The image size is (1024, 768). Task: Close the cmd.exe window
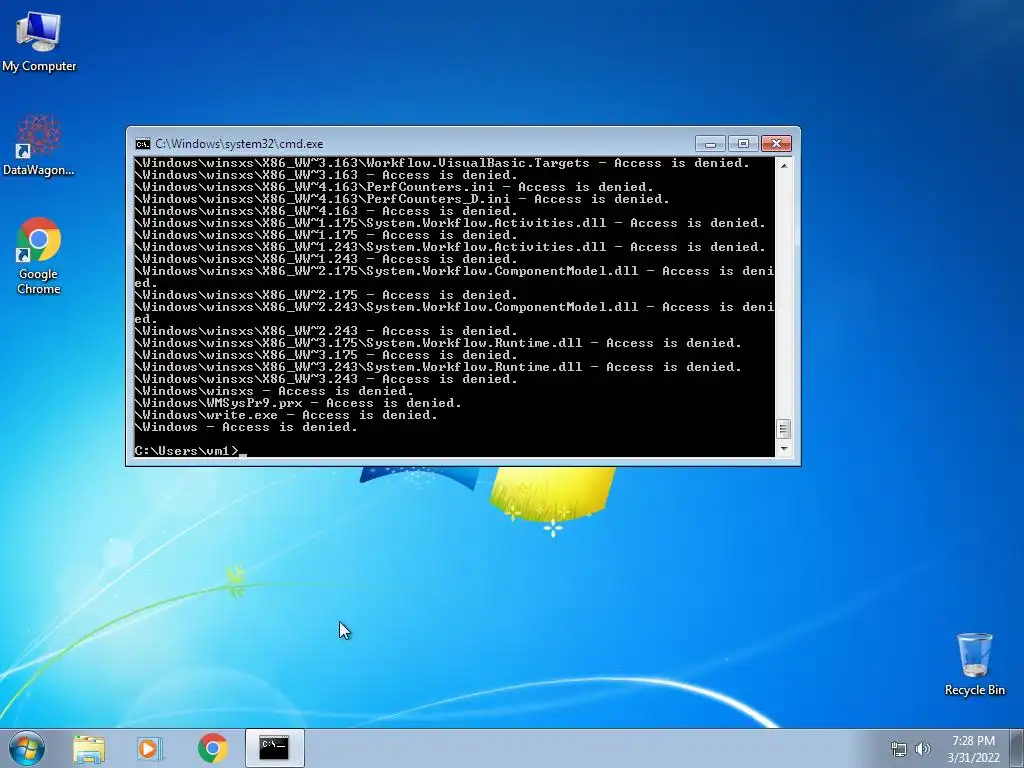[776, 144]
